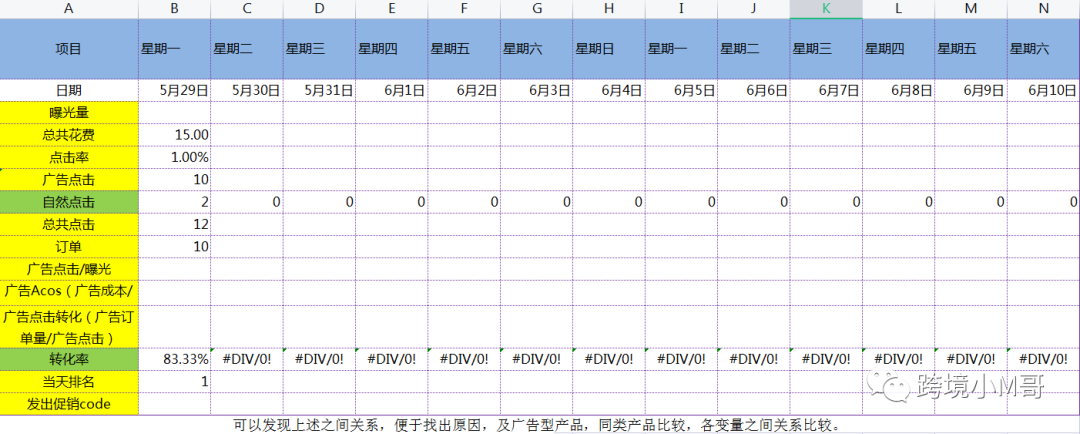Click the #DIV/0! cell under 5月30日
The height and width of the screenshot is (434, 1080).
[247, 358]
